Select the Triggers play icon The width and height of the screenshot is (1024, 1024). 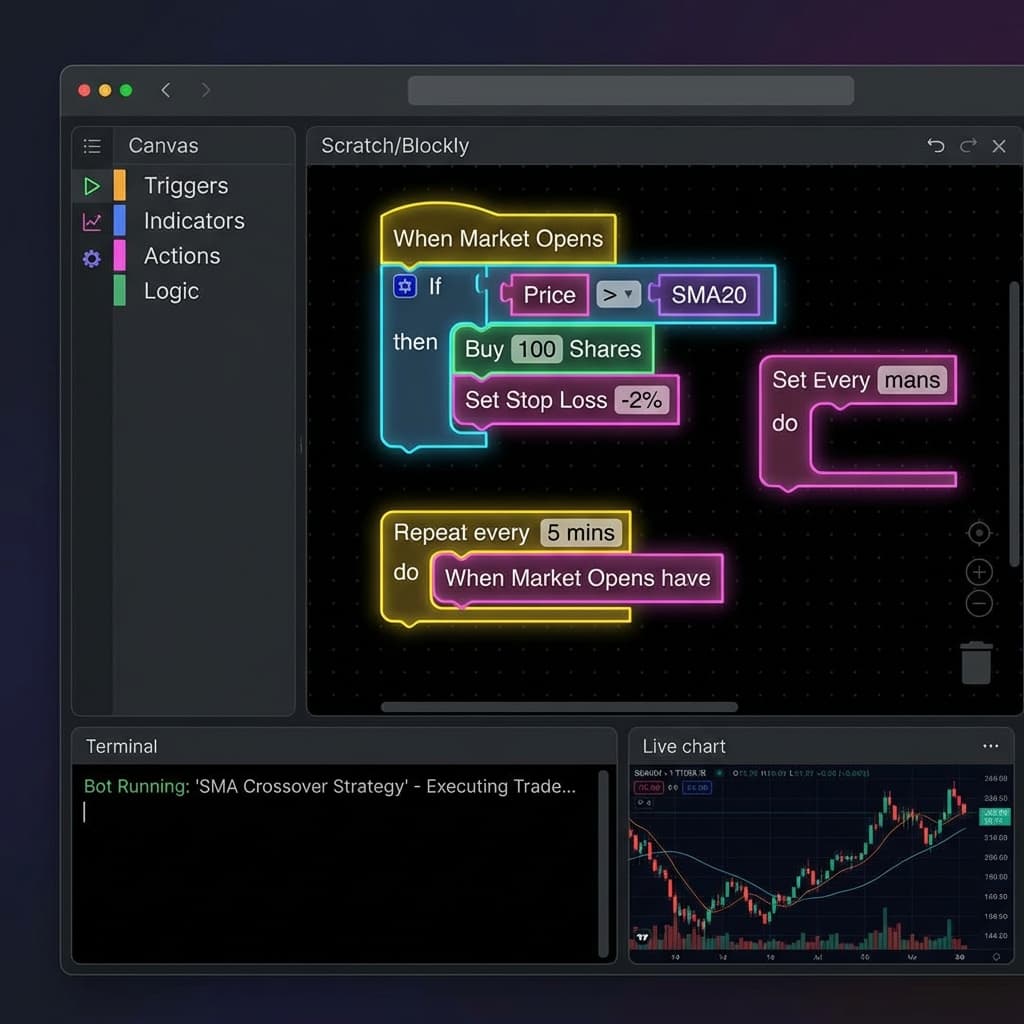(x=92, y=185)
